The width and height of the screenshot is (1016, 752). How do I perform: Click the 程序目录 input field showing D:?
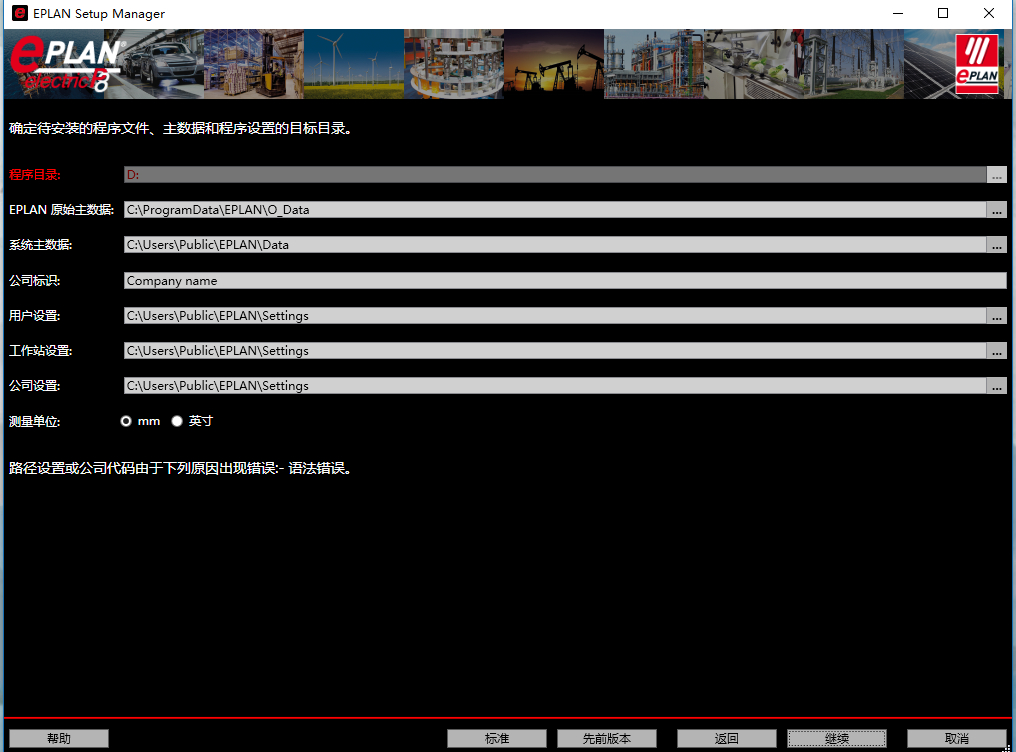click(555, 174)
